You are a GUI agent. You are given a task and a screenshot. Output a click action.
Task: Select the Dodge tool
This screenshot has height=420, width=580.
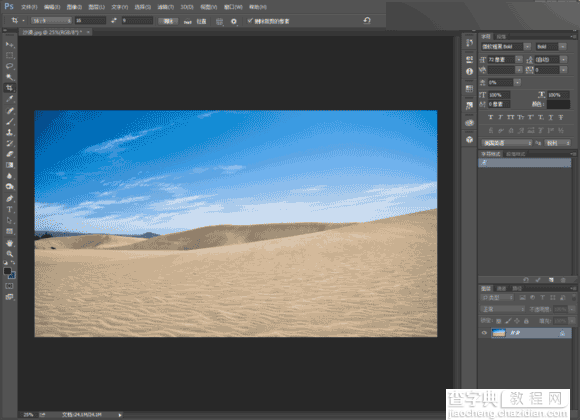pos(9,187)
